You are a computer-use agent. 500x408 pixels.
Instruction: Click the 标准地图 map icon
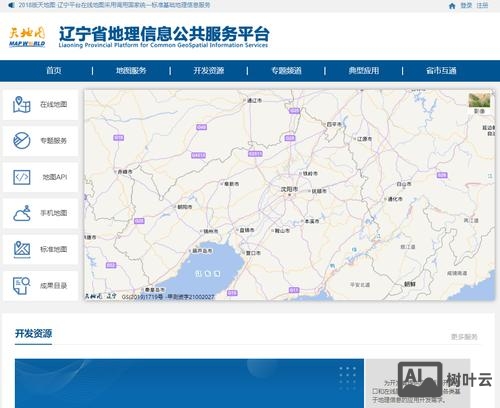click(22, 249)
